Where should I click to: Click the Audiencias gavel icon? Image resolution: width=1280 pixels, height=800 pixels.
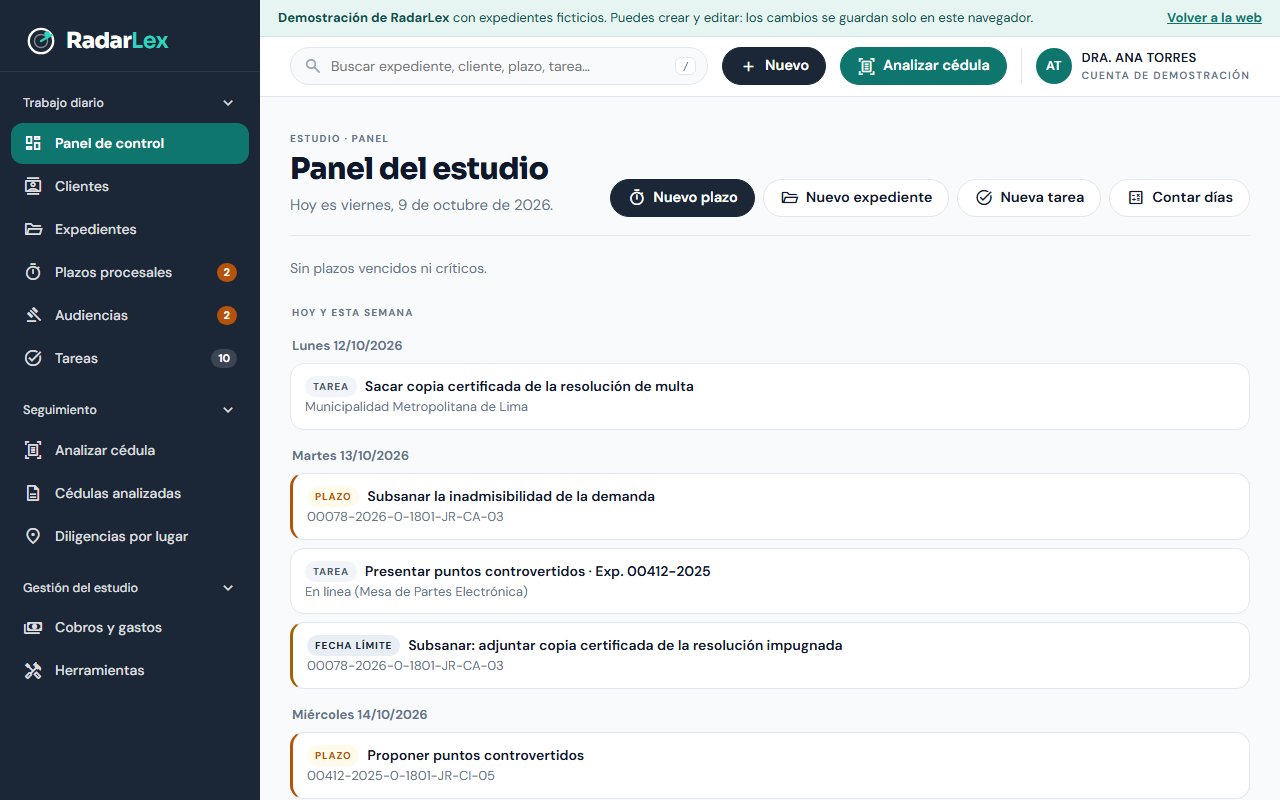tap(33, 315)
